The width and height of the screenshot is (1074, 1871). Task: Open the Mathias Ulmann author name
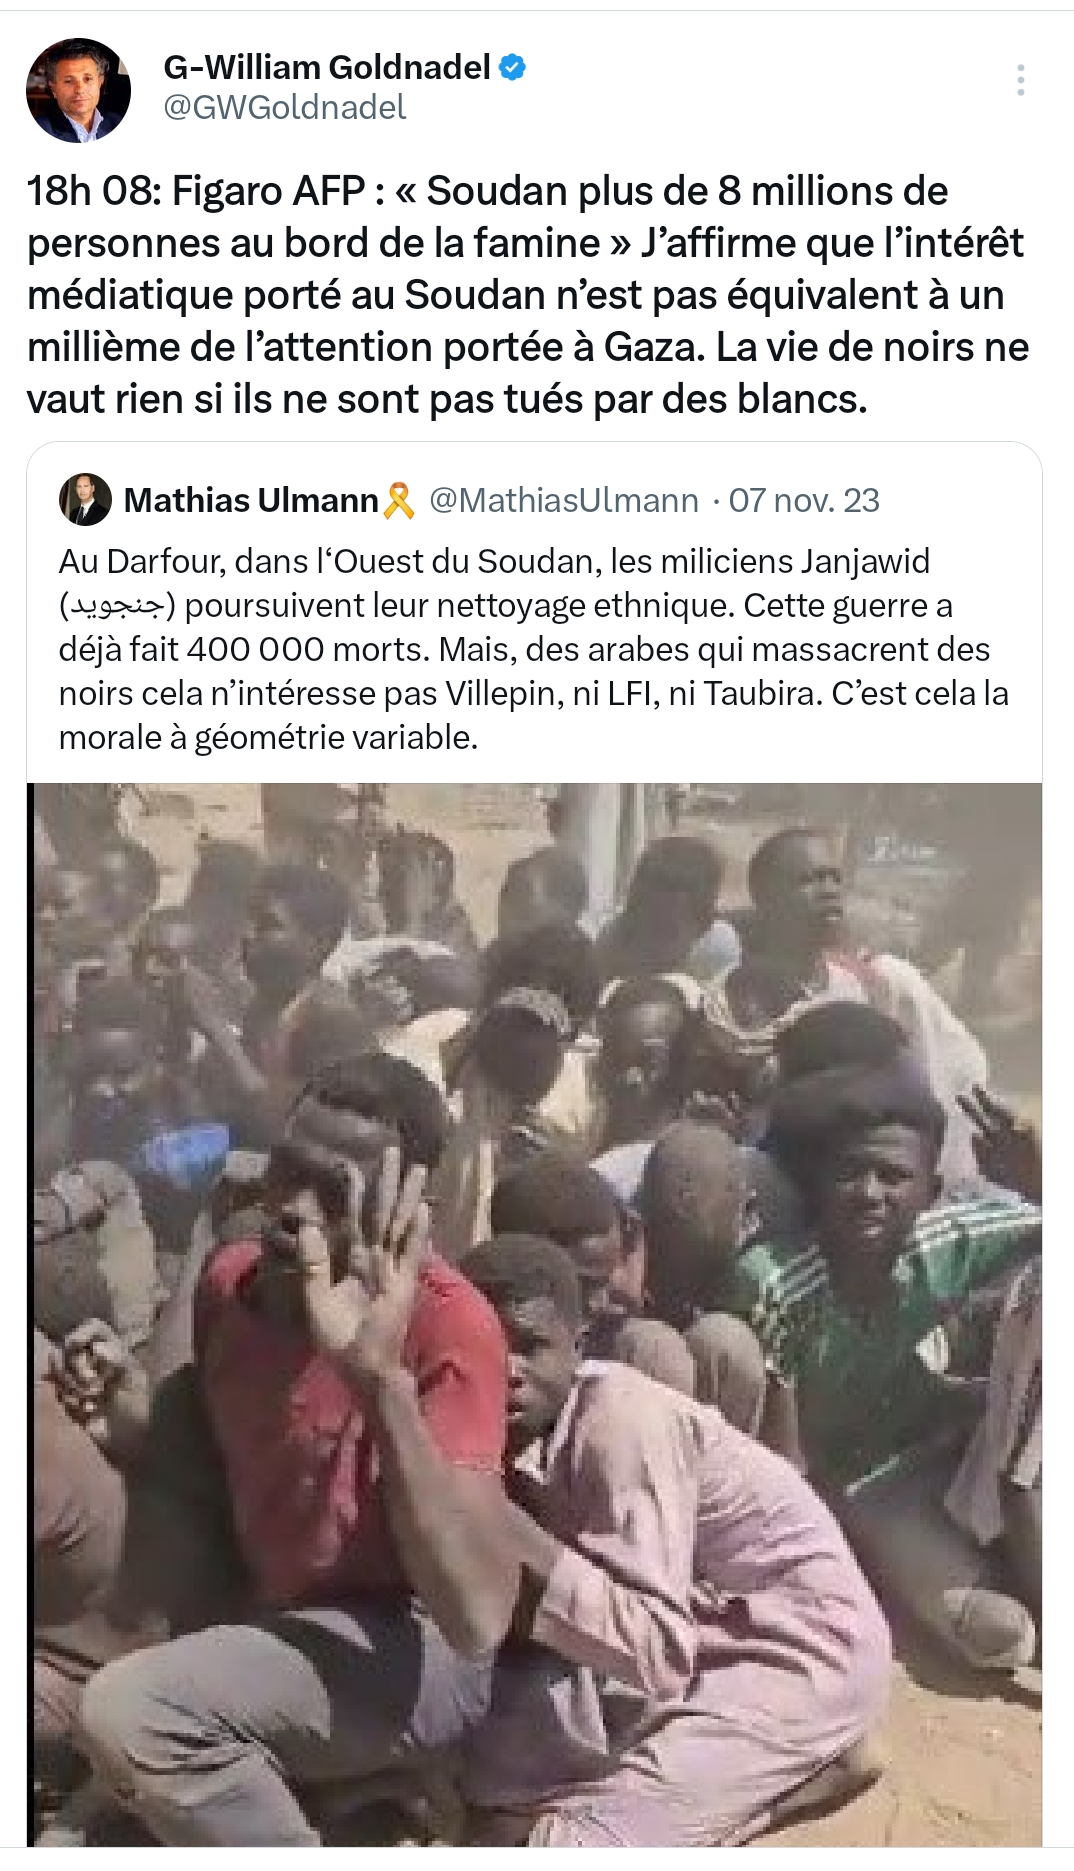coord(251,500)
